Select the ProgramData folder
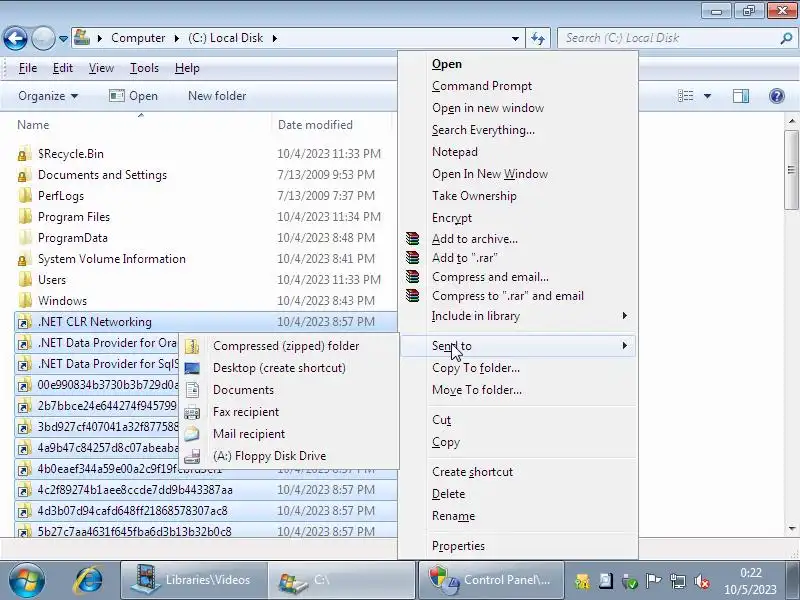Screen dimensions: 800x600 [72, 238]
